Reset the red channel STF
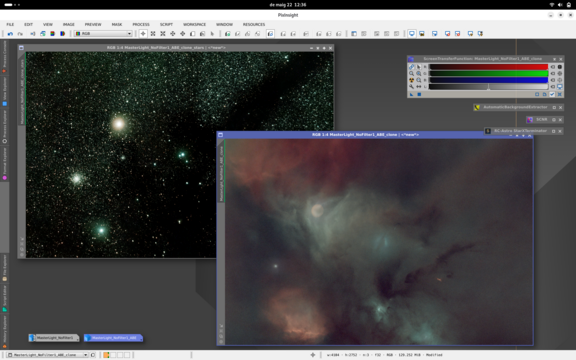Image resolution: width=576 pixels, height=360 pixels. tap(553, 67)
